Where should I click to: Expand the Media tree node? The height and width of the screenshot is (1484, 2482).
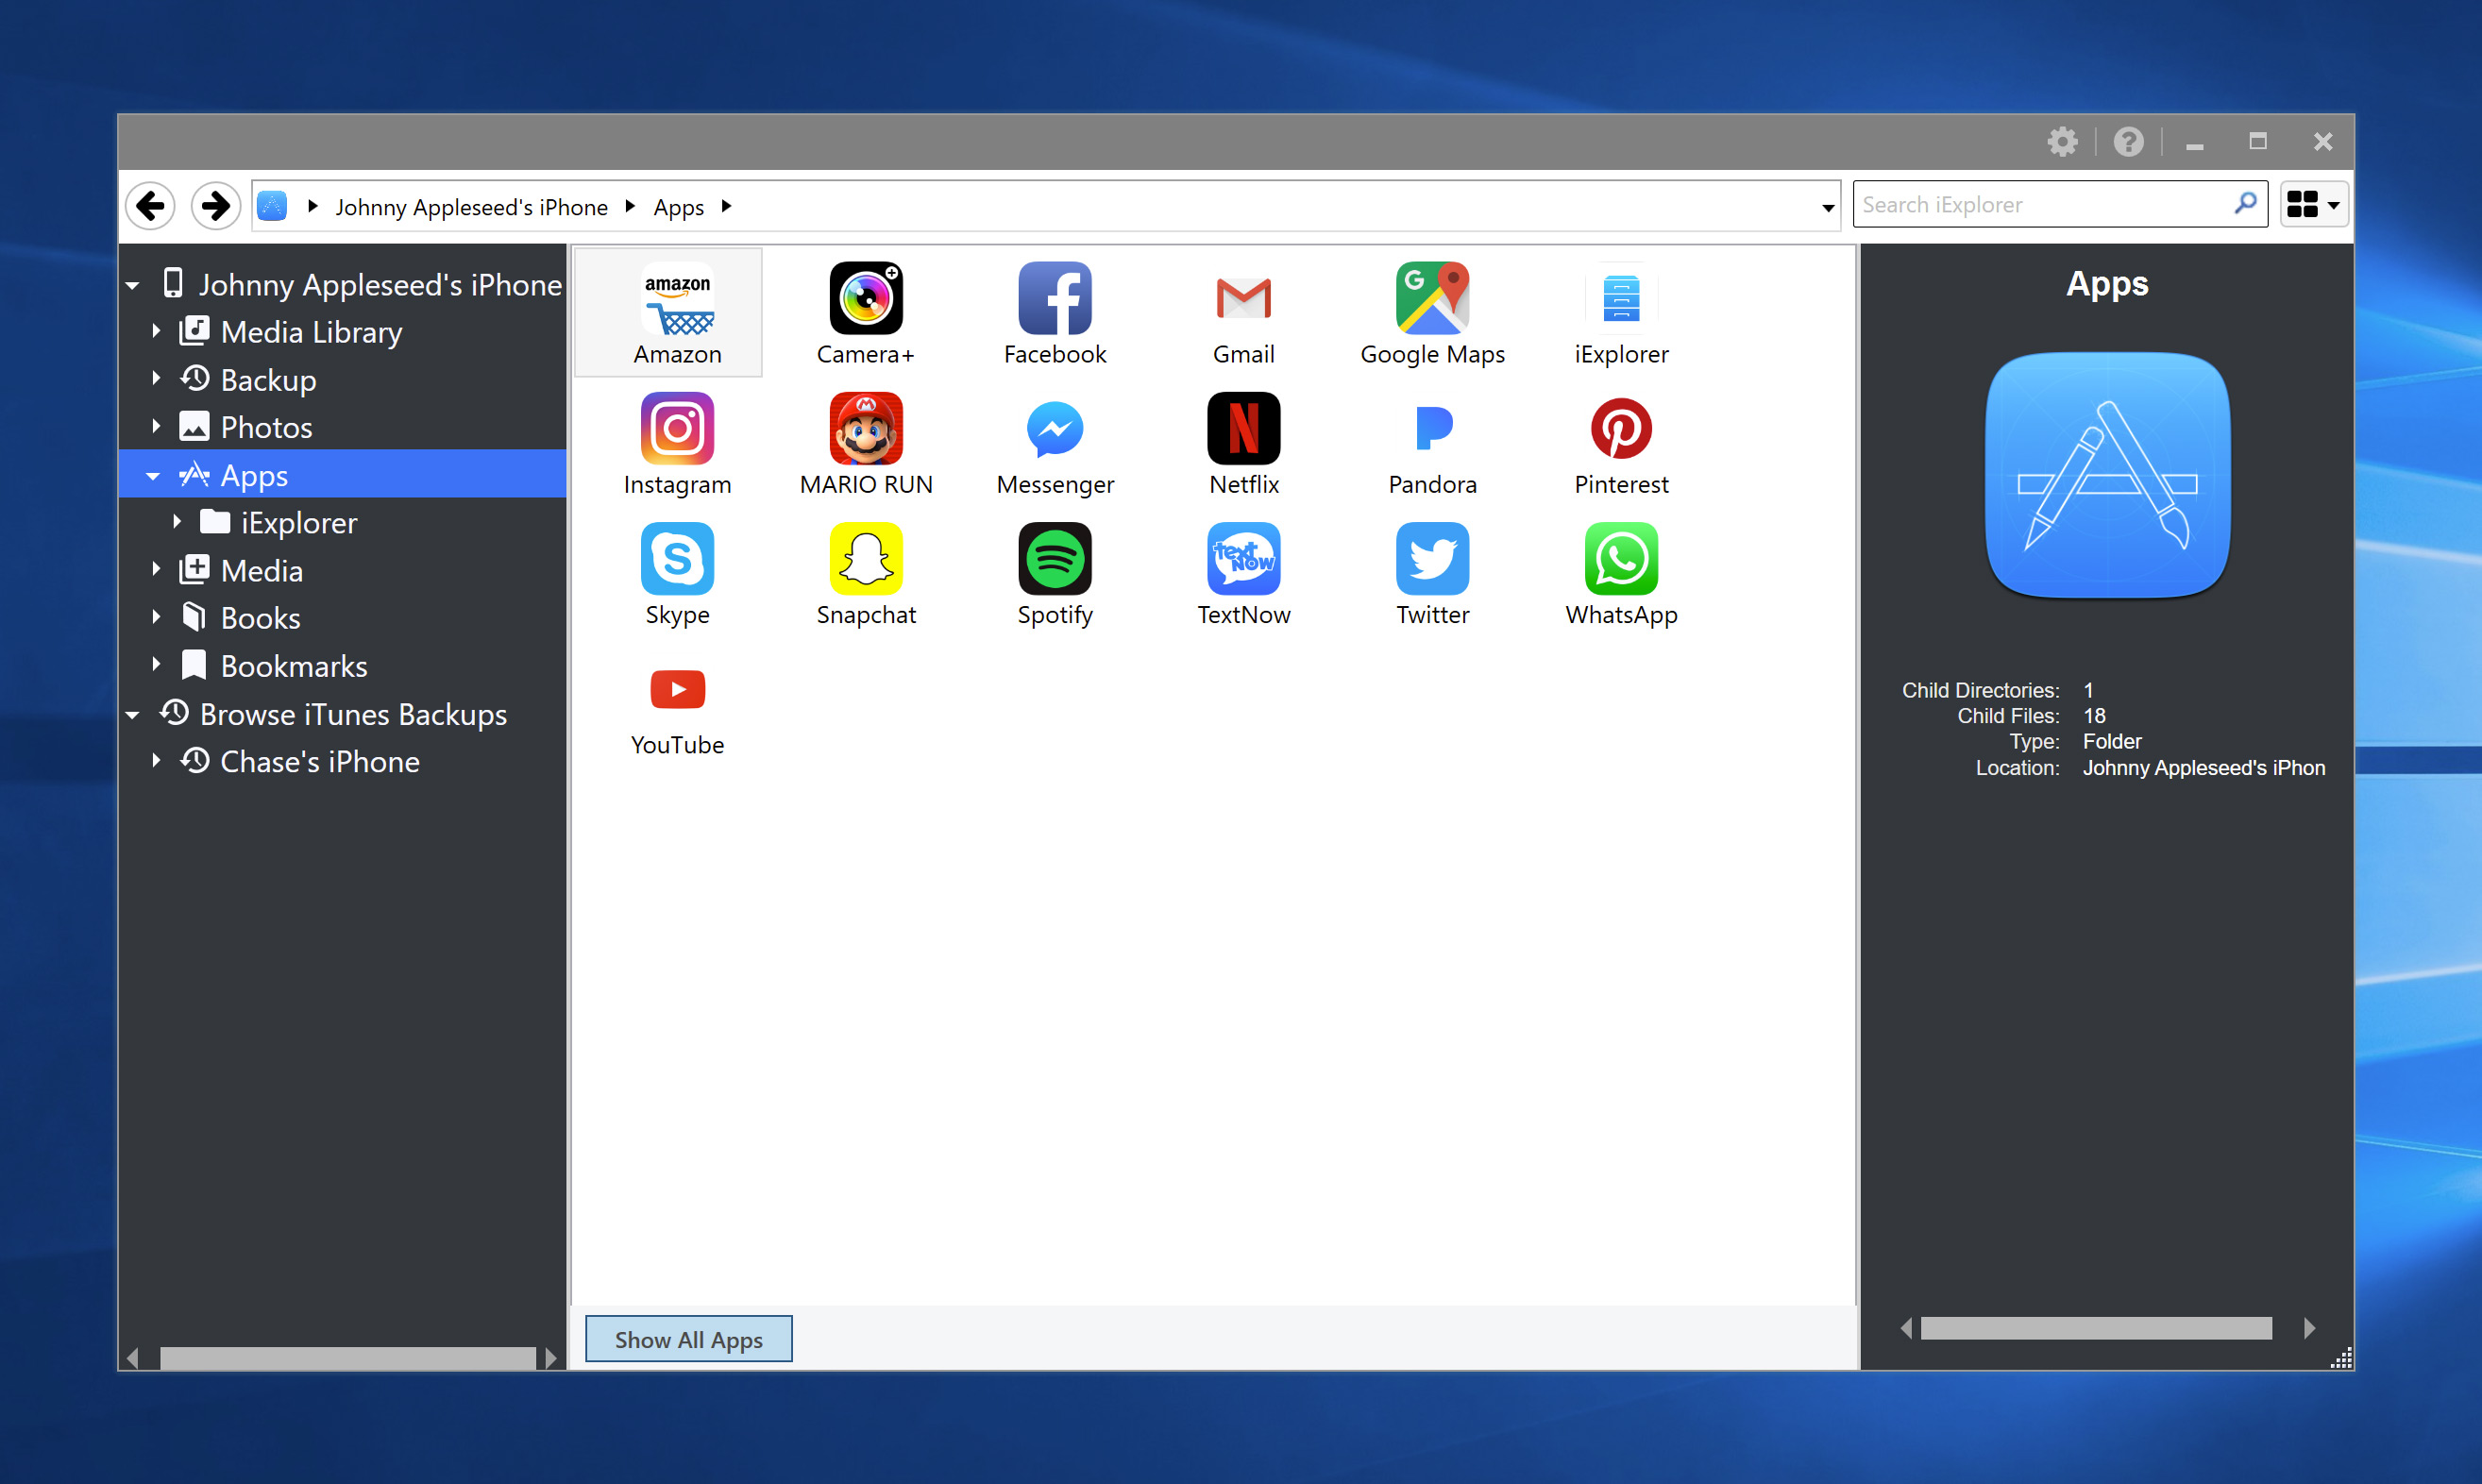[156, 570]
